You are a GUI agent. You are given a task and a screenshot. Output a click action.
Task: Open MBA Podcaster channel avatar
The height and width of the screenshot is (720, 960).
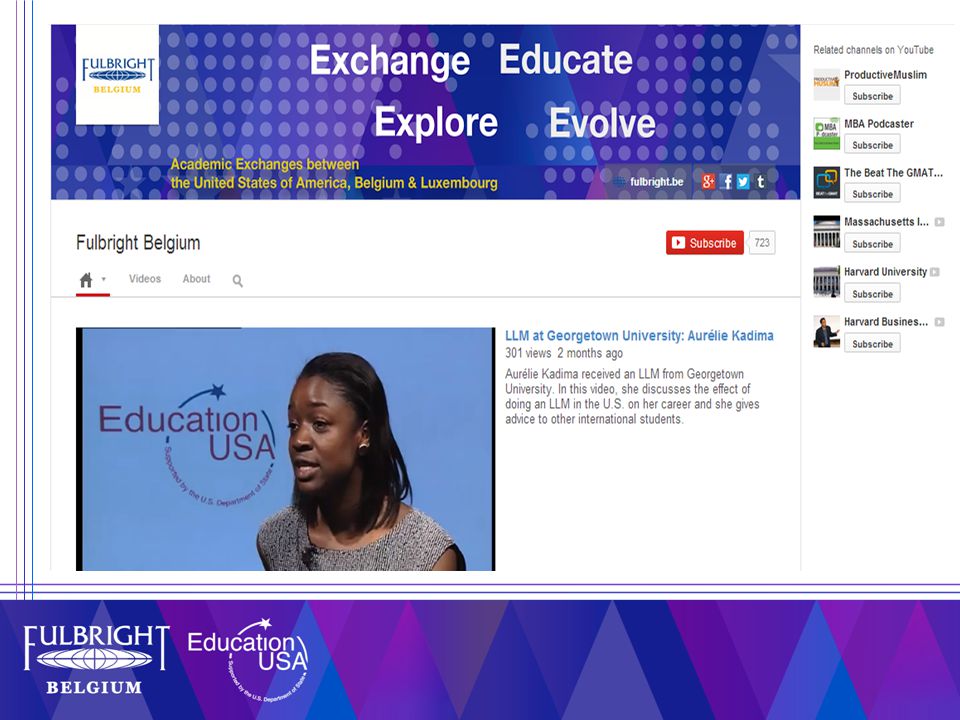coord(827,133)
